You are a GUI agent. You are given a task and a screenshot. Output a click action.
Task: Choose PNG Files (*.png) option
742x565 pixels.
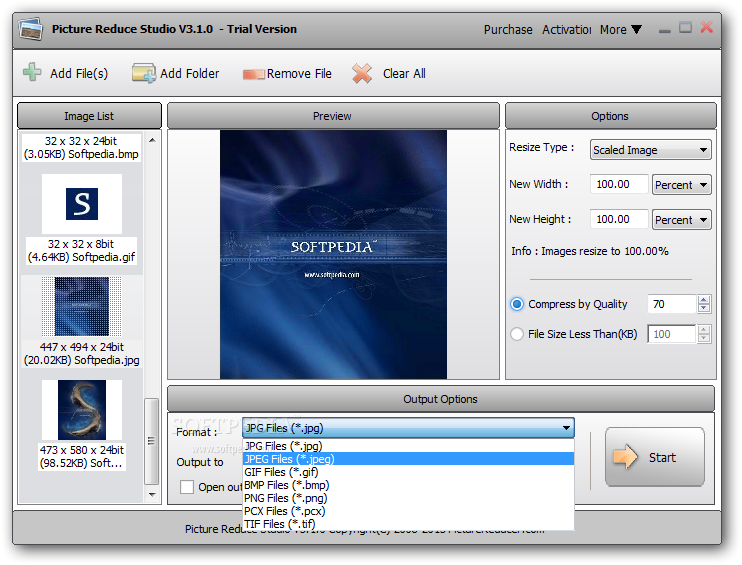coord(408,498)
